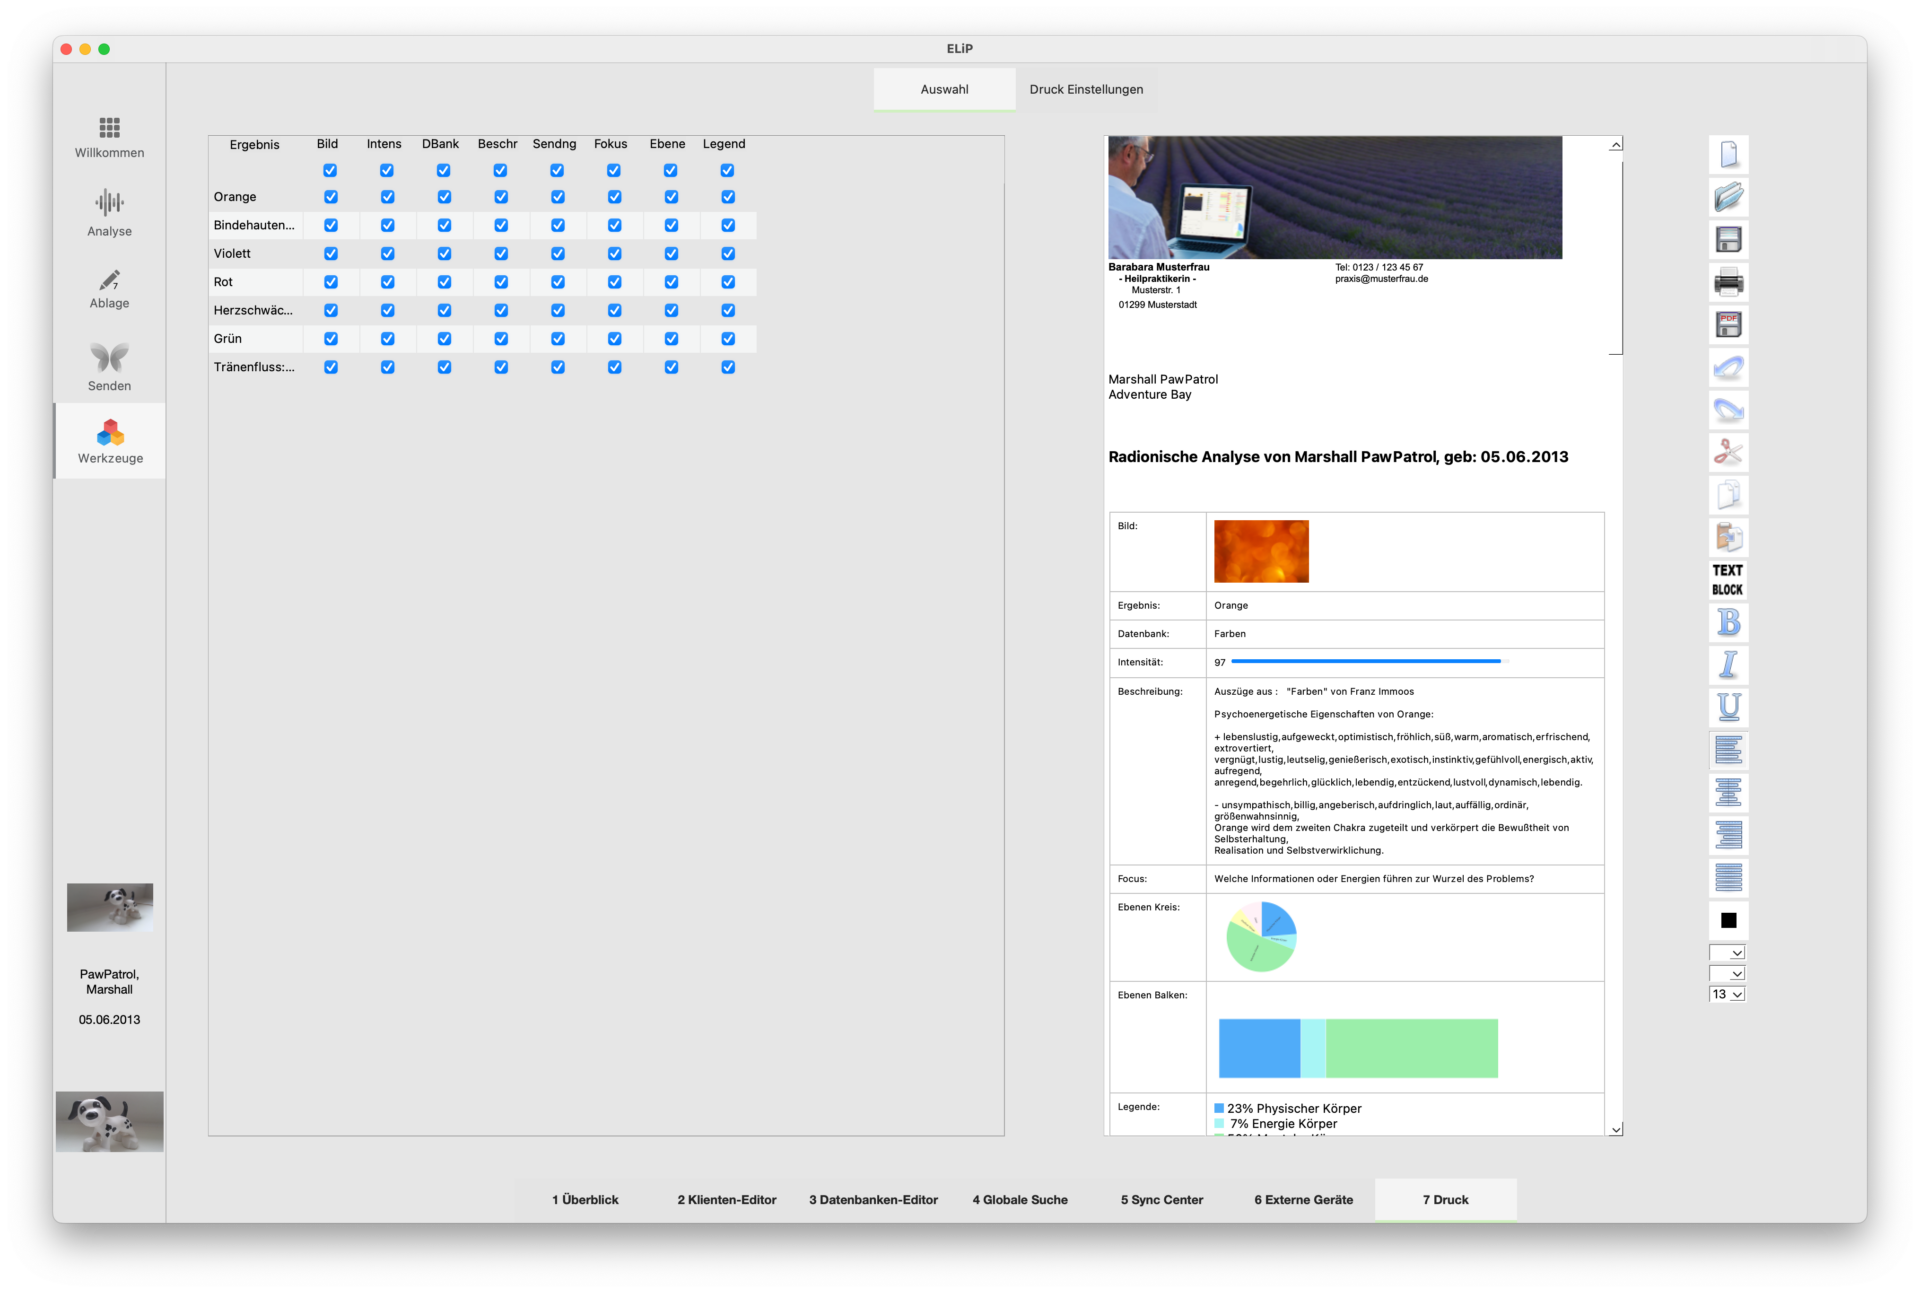The height and width of the screenshot is (1293, 1920).
Task: Click the undo arrow icon
Action: coord(1728,368)
